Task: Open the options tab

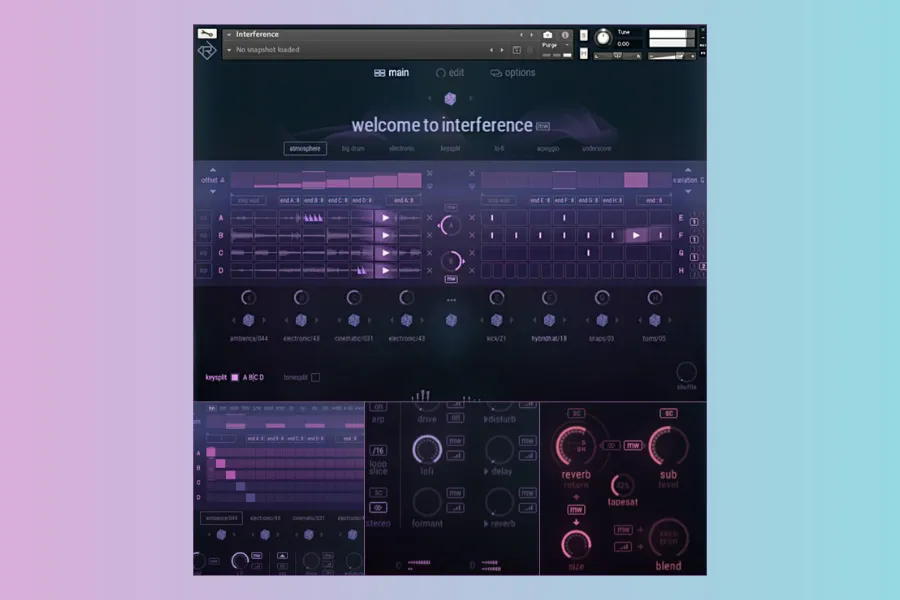Action: point(512,73)
